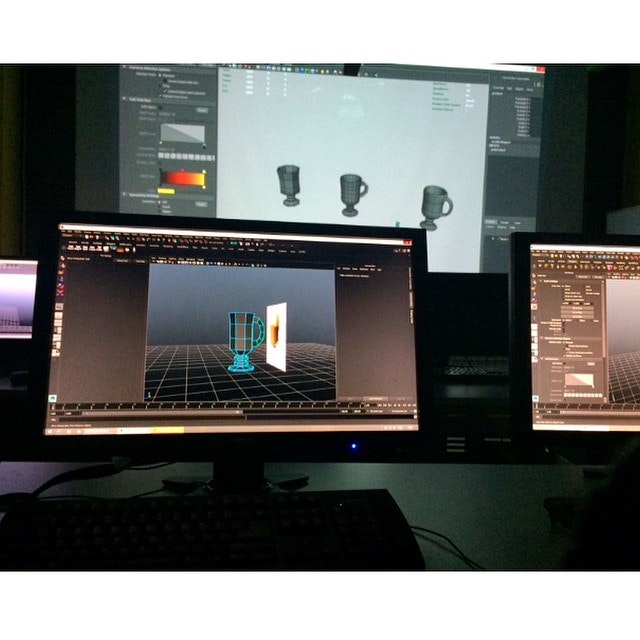Enable the Symmetry Off radio button on projected screen
The image size is (640, 640).
pyautogui.click(x=159, y=203)
